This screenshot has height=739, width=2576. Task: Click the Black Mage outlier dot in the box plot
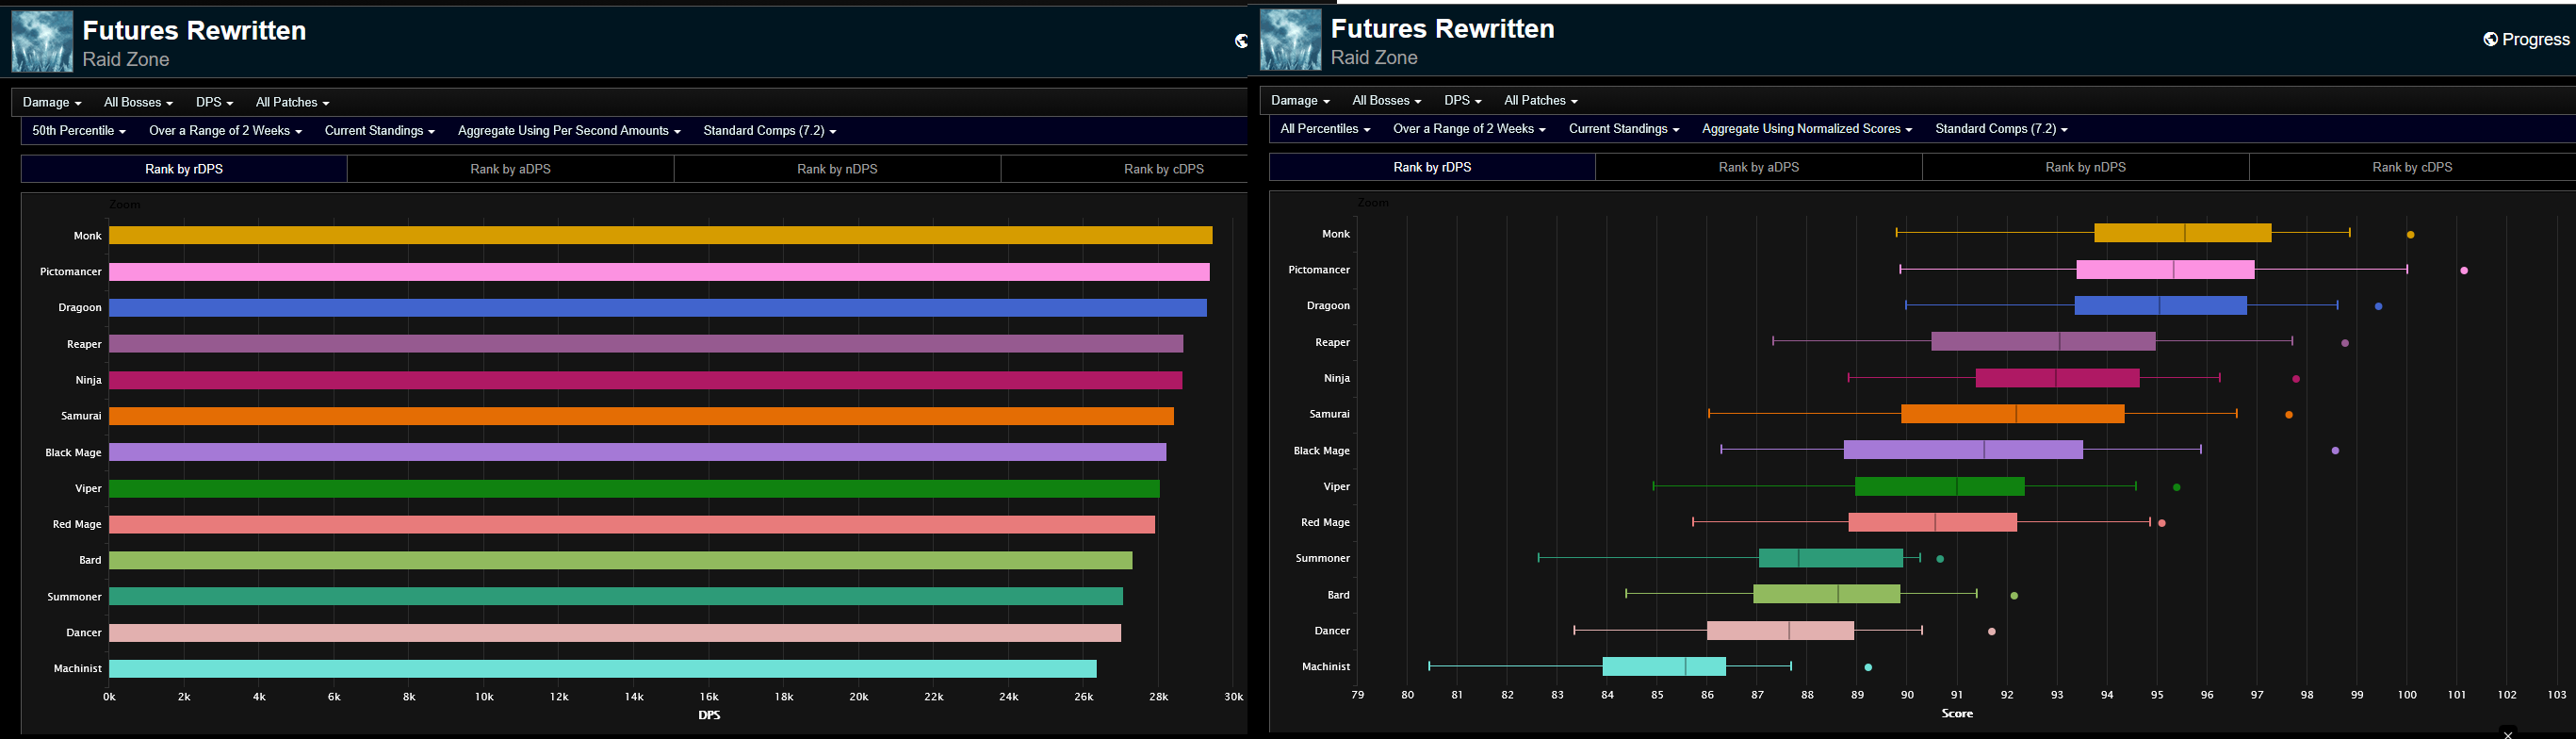(x=2336, y=451)
